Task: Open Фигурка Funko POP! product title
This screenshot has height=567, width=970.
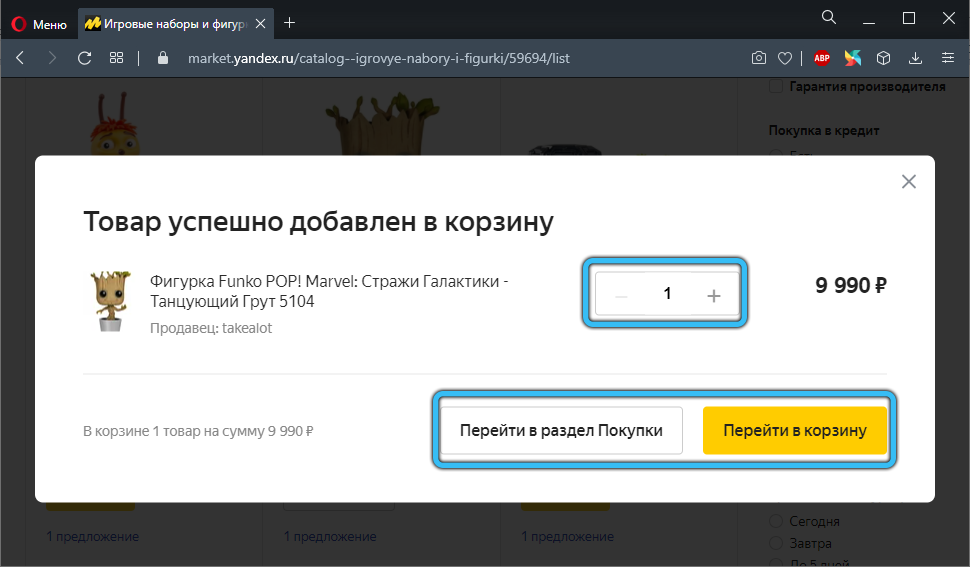Action: pyautogui.click(x=328, y=291)
